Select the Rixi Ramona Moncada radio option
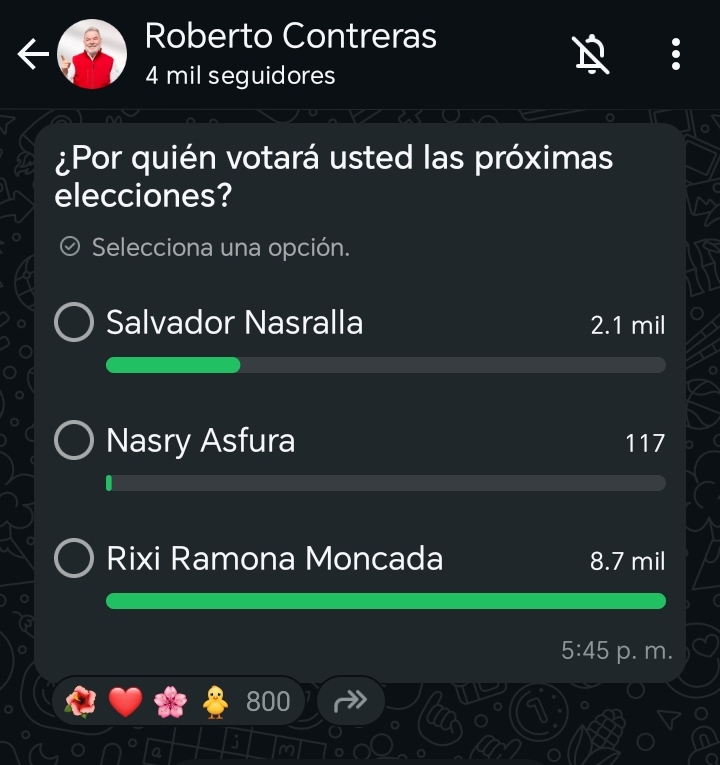This screenshot has height=765, width=720. [x=74, y=559]
